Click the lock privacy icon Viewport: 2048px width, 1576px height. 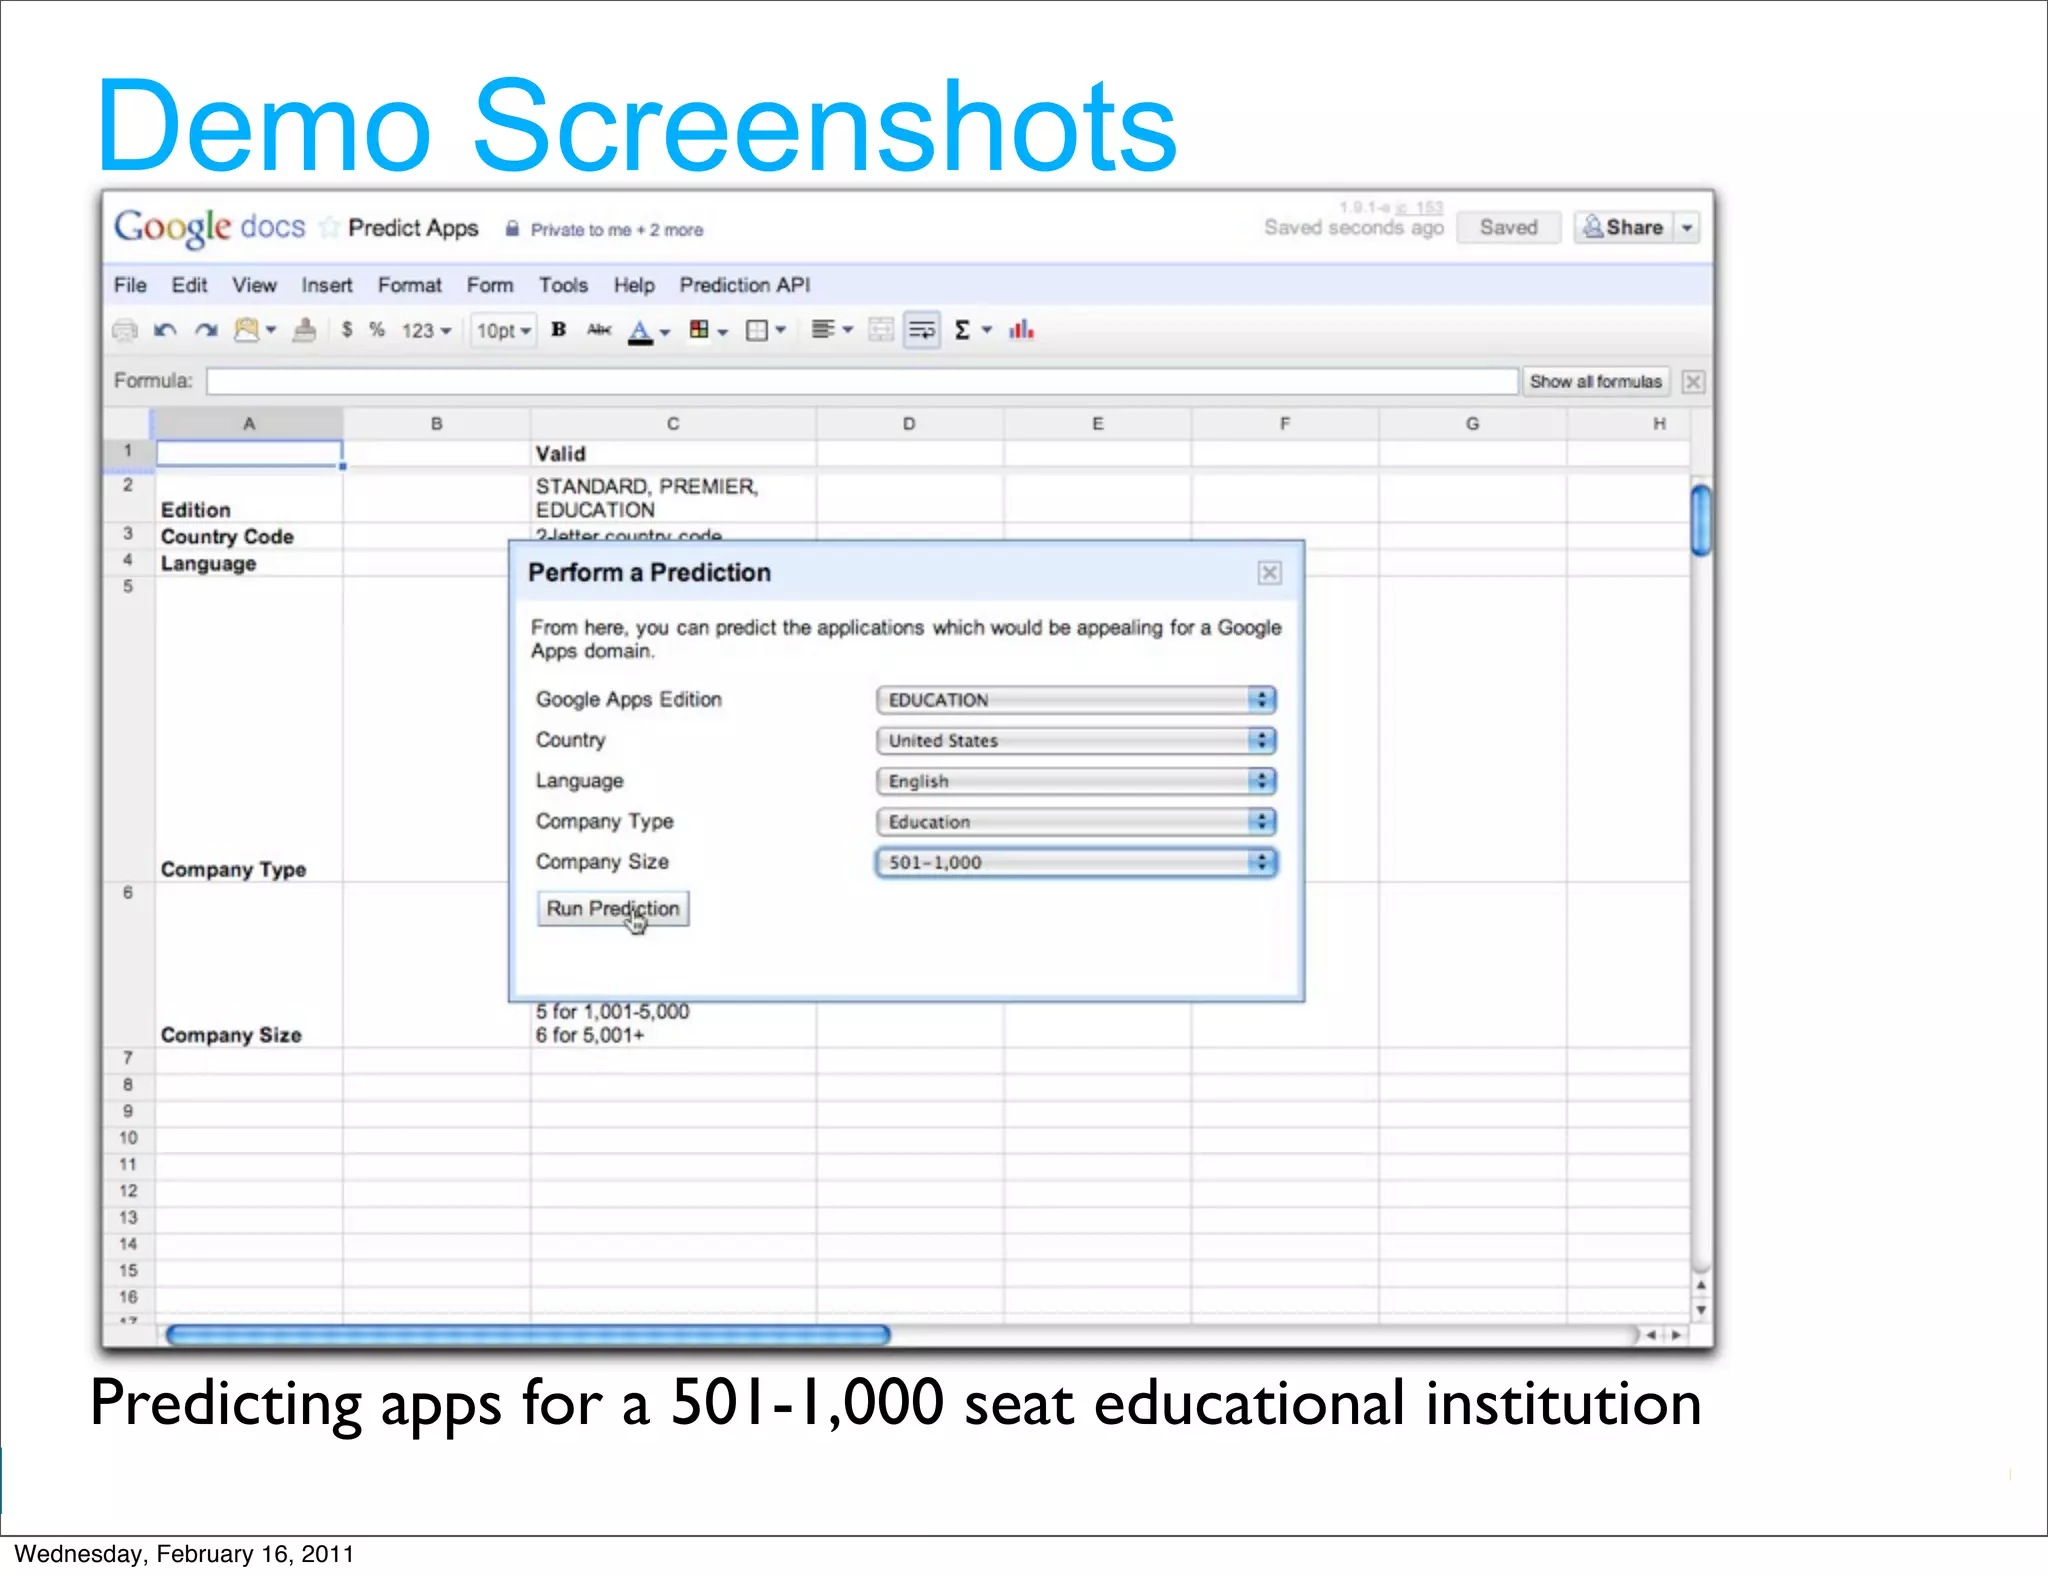512,228
